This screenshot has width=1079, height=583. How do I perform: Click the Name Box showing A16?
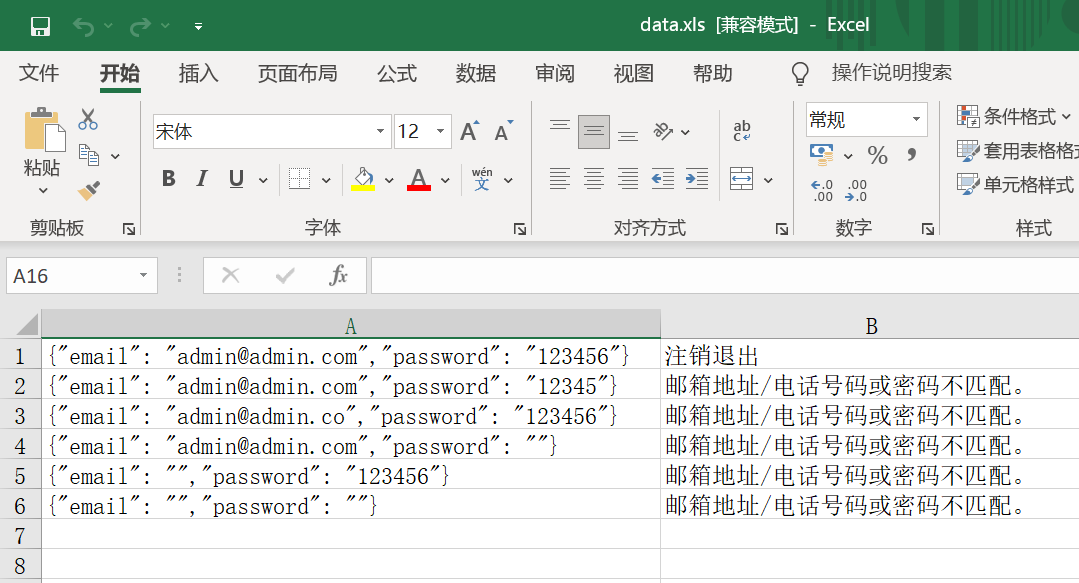pos(82,276)
